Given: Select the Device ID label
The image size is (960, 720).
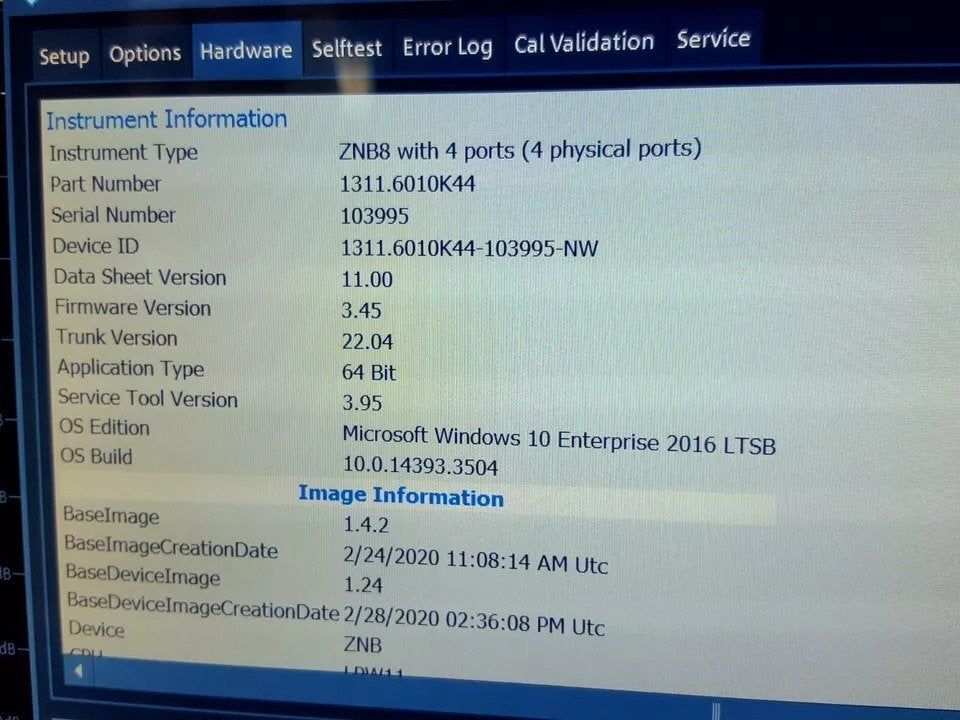Looking at the screenshot, I should click(96, 246).
